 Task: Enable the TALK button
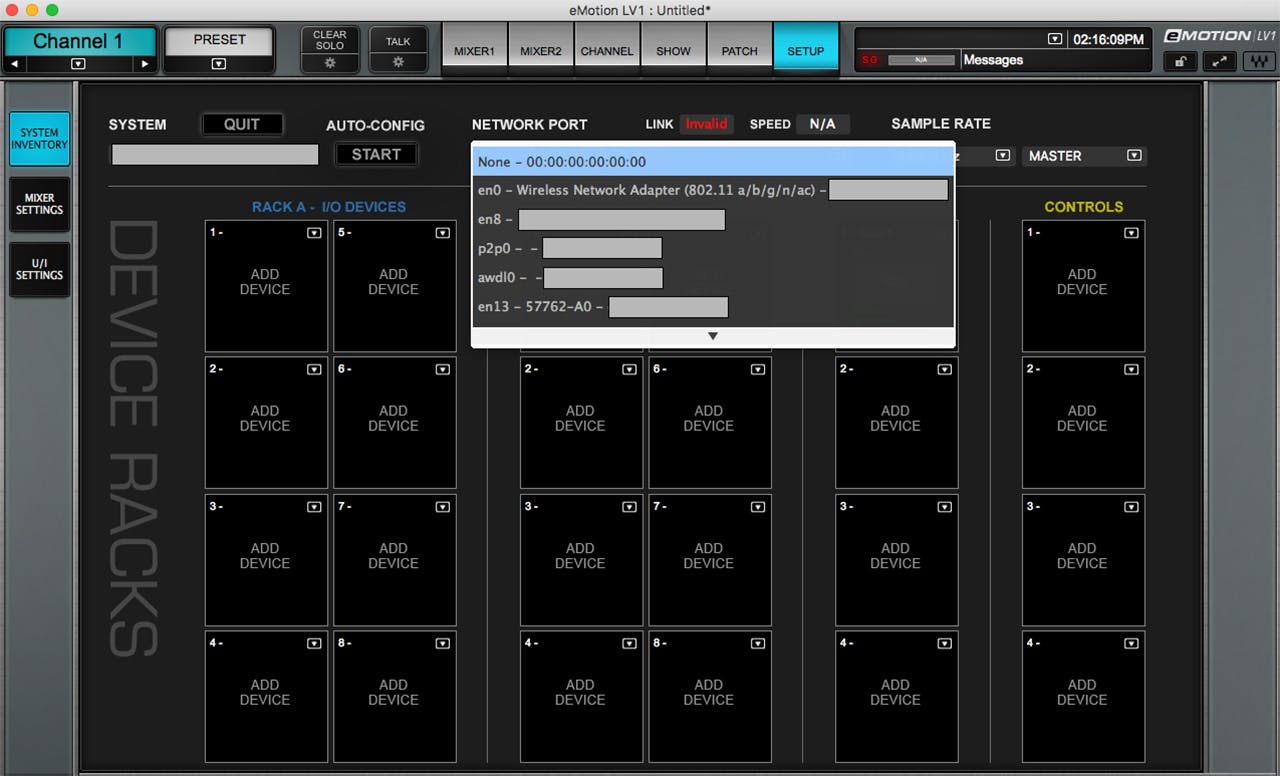[398, 41]
